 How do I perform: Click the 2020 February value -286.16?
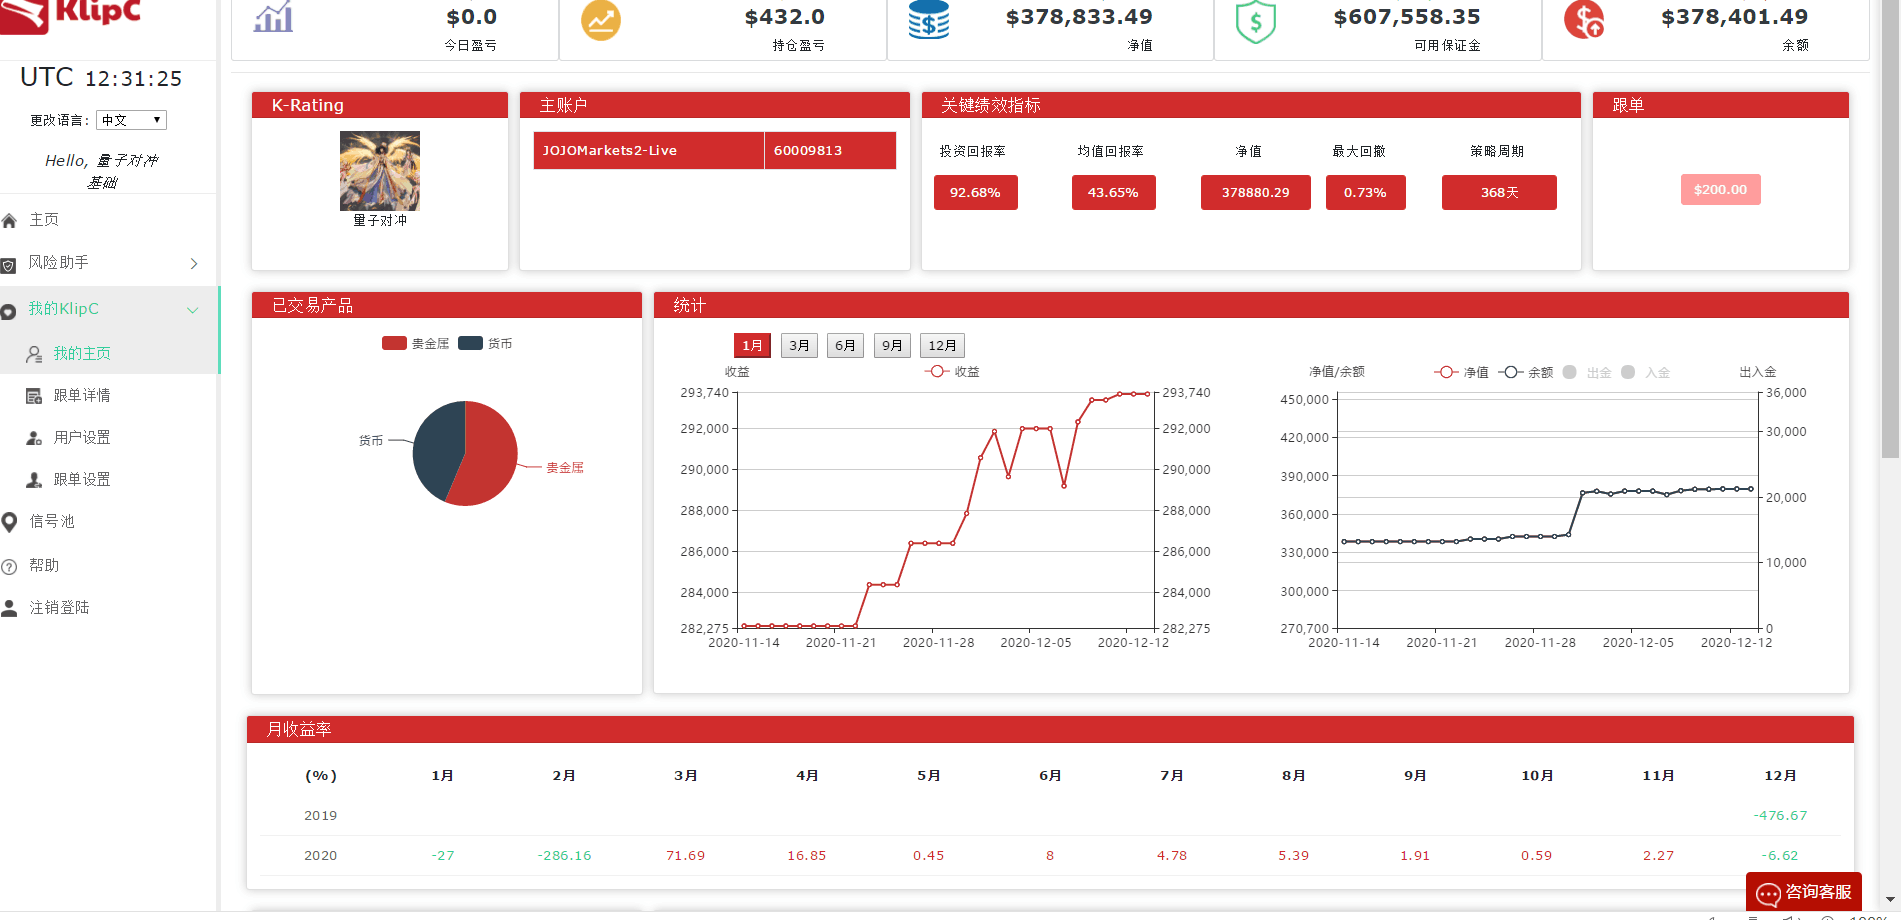tap(564, 856)
